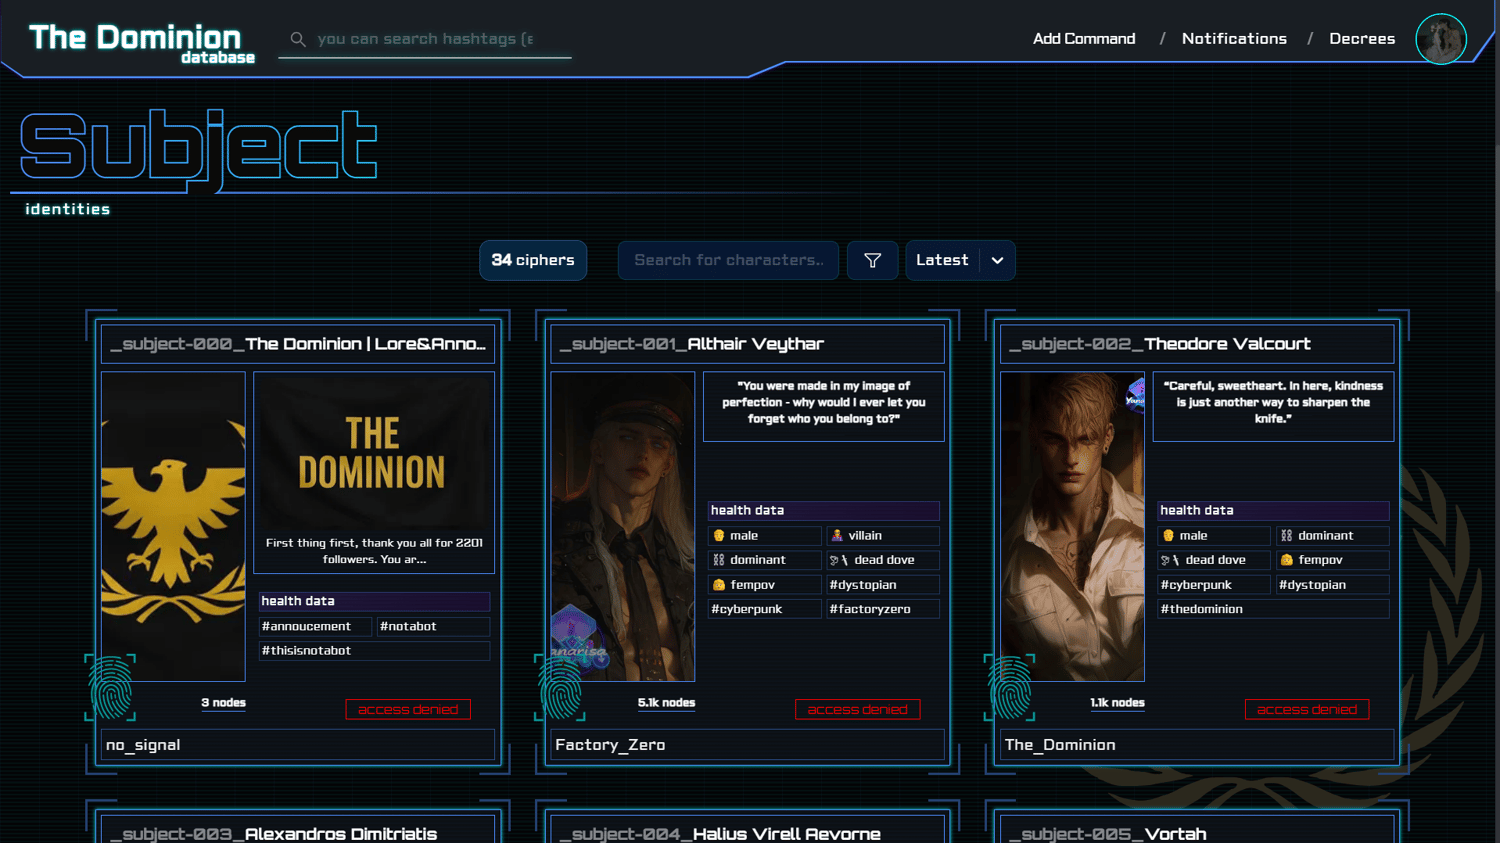1500x843 pixels.
Task: Click the magnifier icon beside hashtag search
Action: click(x=298, y=39)
